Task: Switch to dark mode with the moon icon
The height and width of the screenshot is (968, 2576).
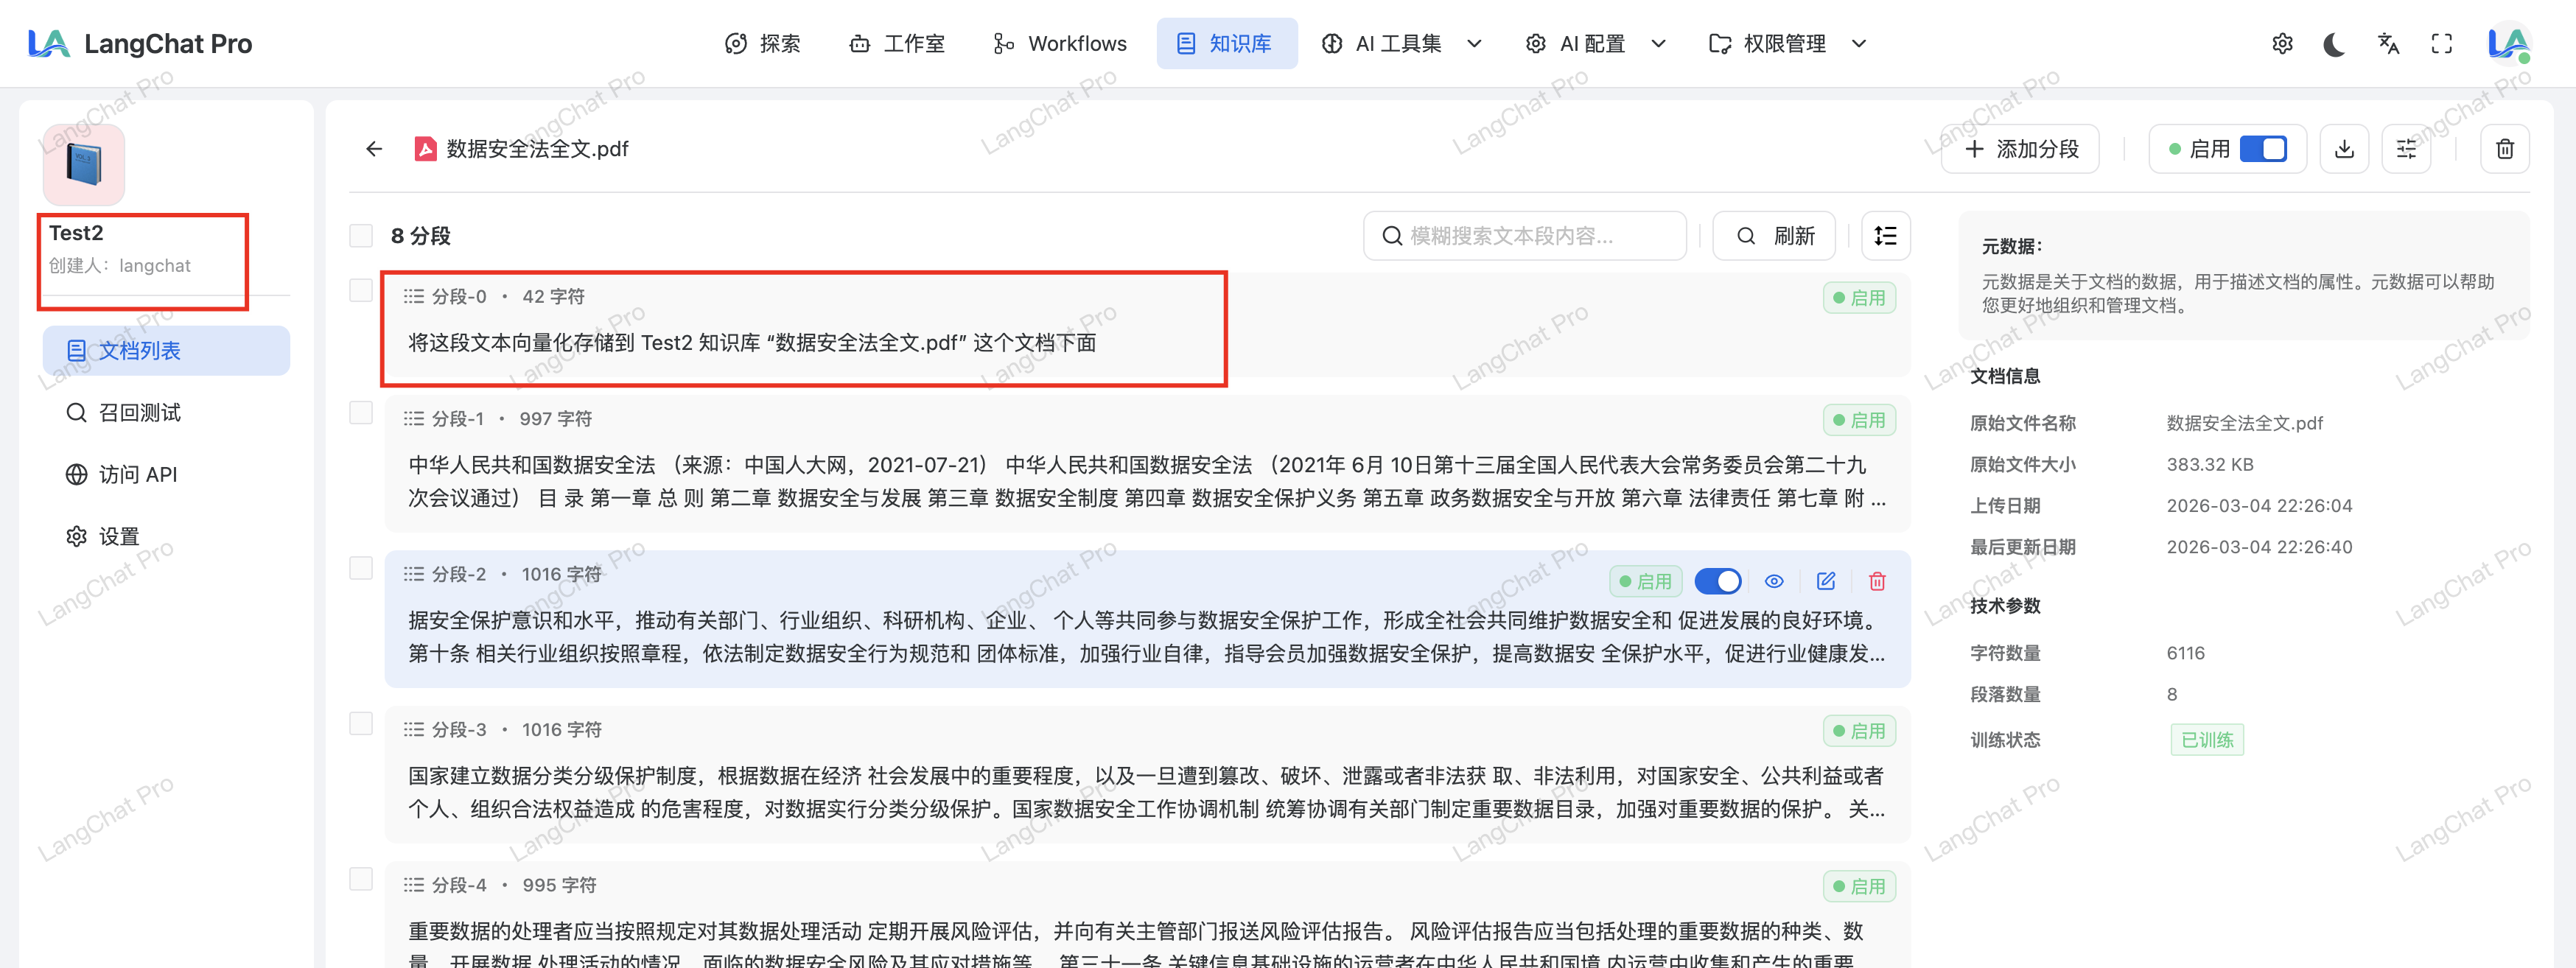Action: tap(2334, 44)
